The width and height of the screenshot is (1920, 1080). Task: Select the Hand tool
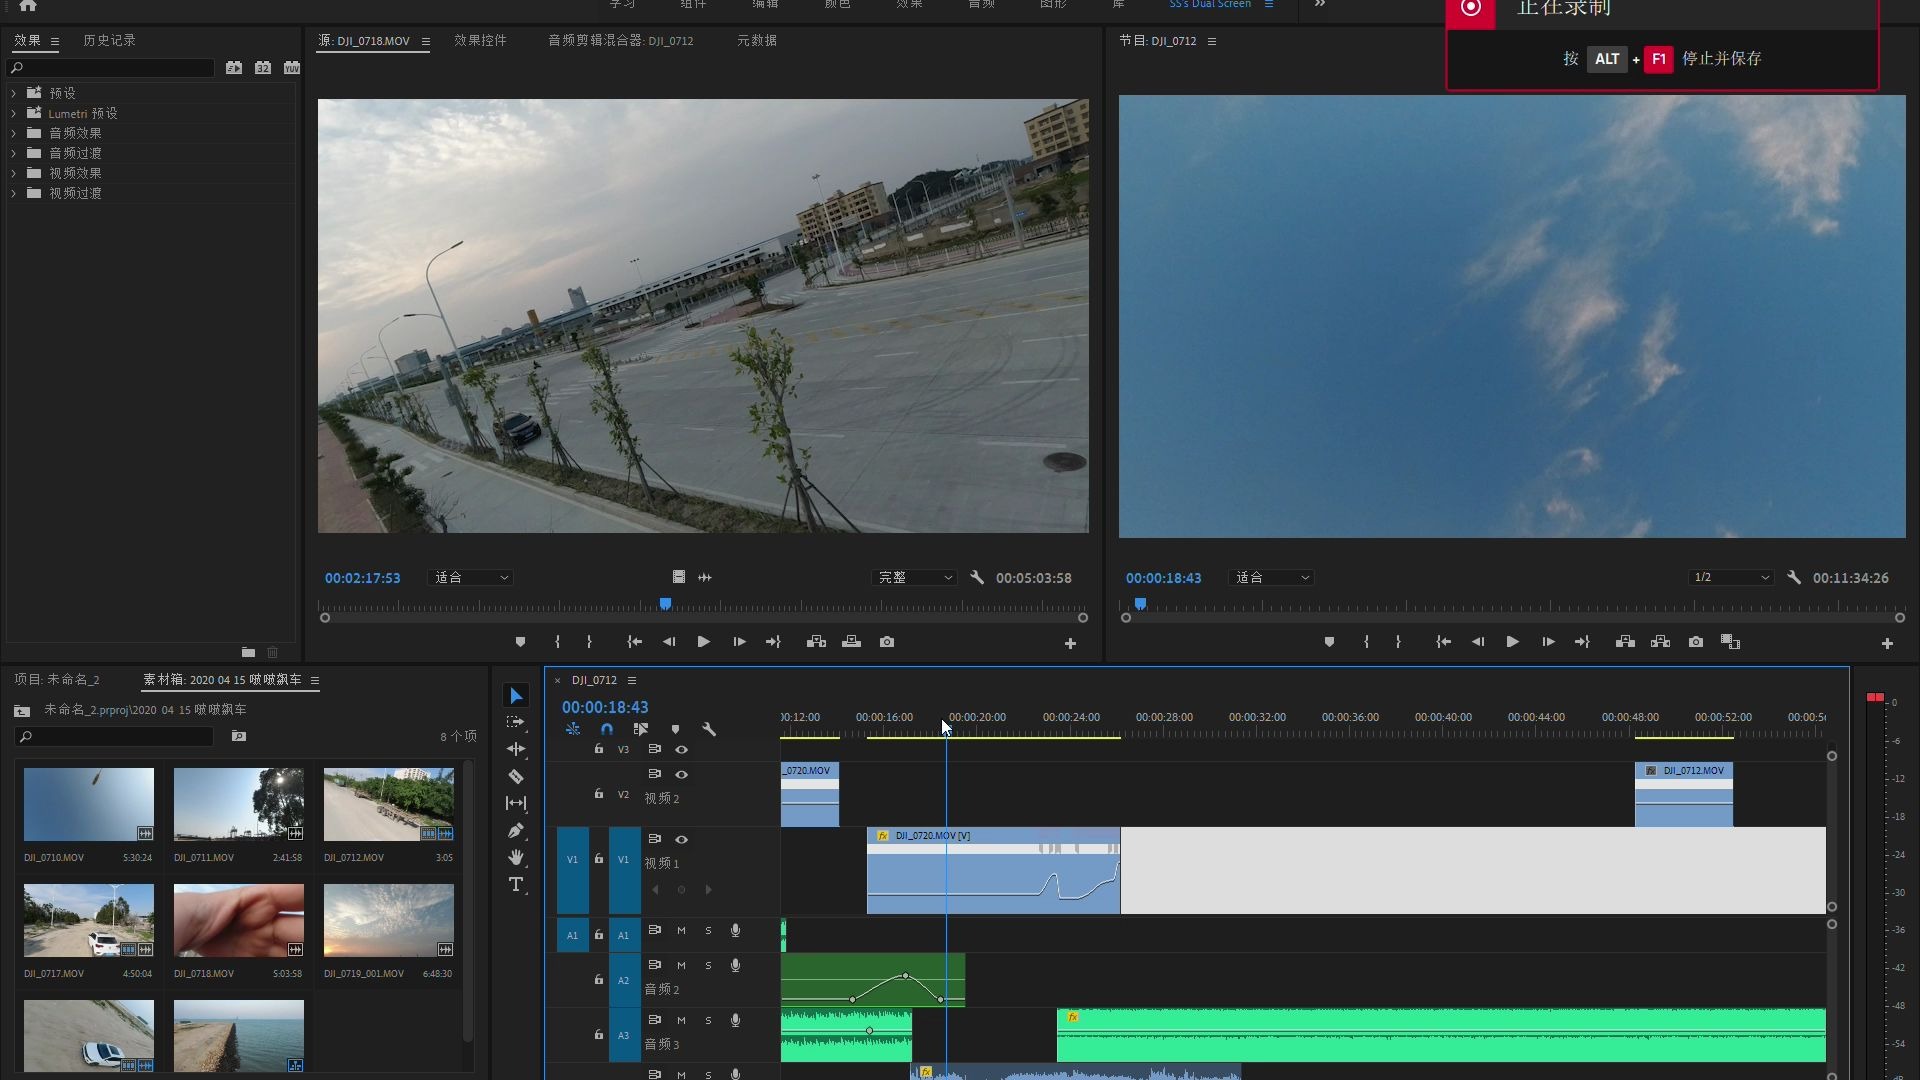tap(516, 857)
